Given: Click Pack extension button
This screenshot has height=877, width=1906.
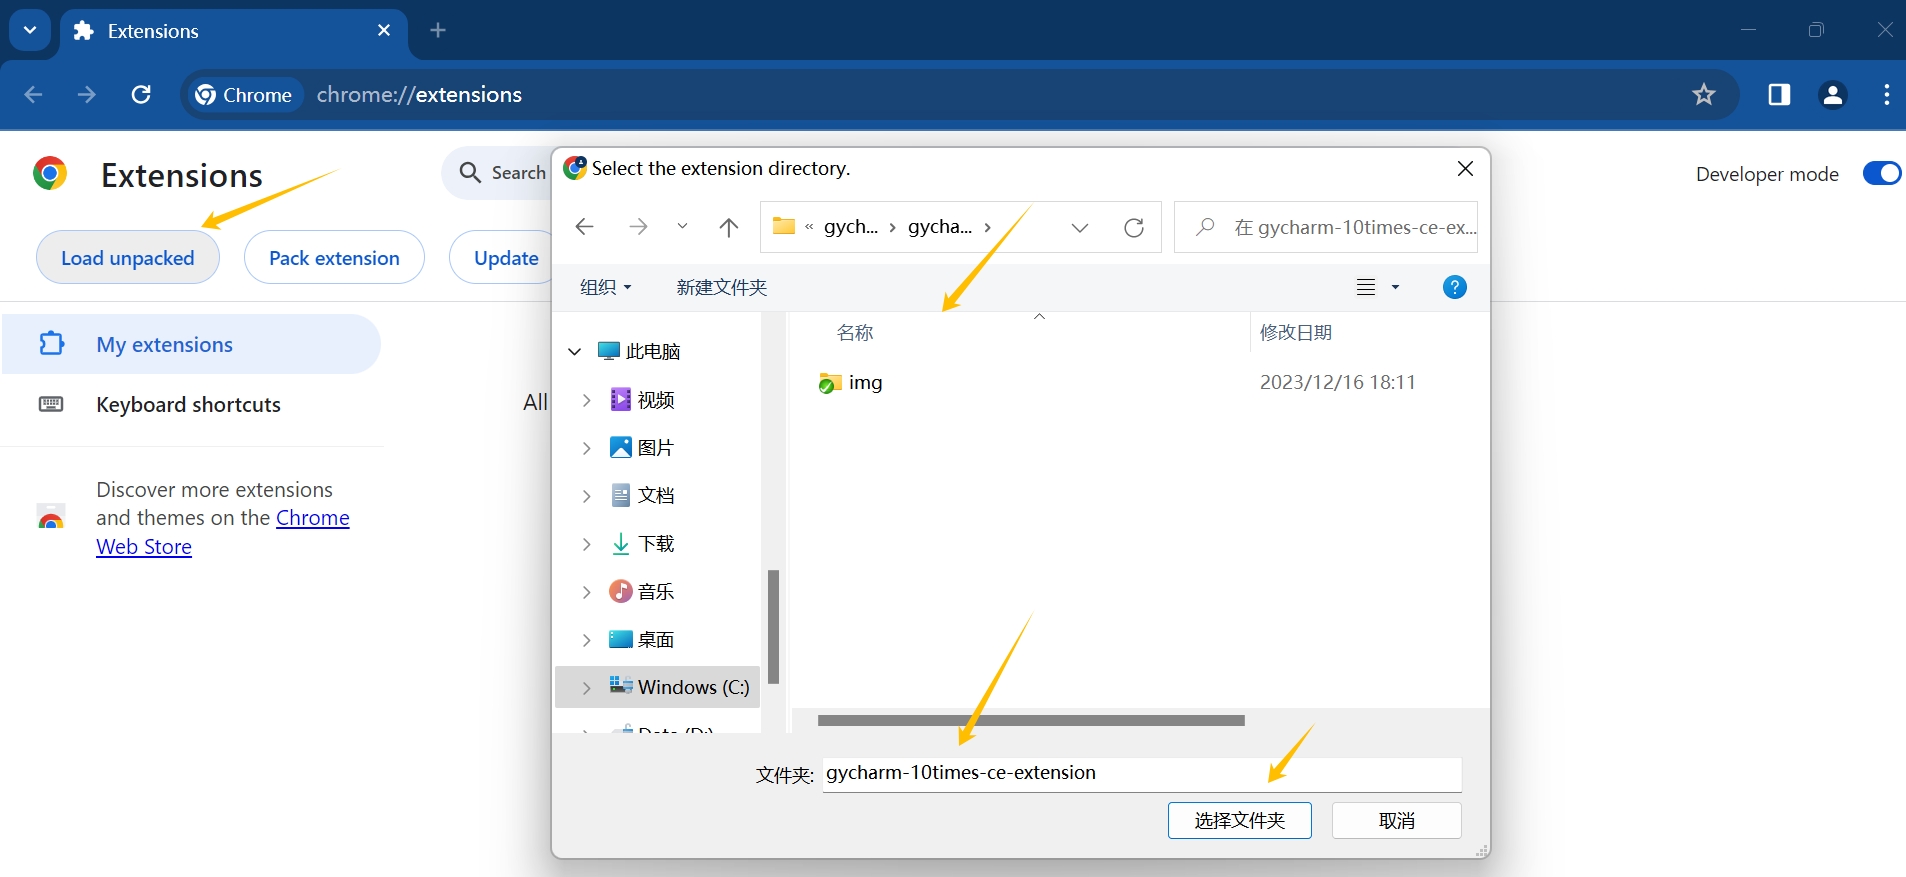Looking at the screenshot, I should [334, 258].
